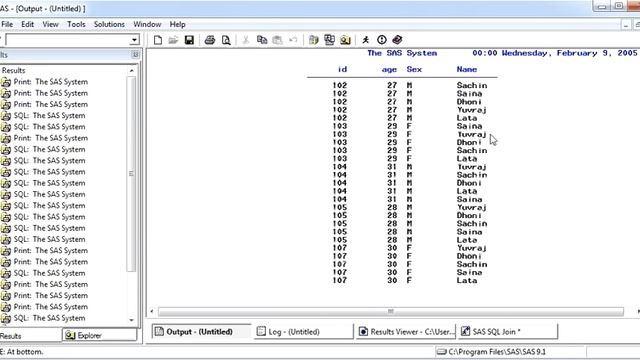Viewport: 640px width, 360px height.
Task: Click the output scroll-right arrow
Action: [x=637, y=311]
